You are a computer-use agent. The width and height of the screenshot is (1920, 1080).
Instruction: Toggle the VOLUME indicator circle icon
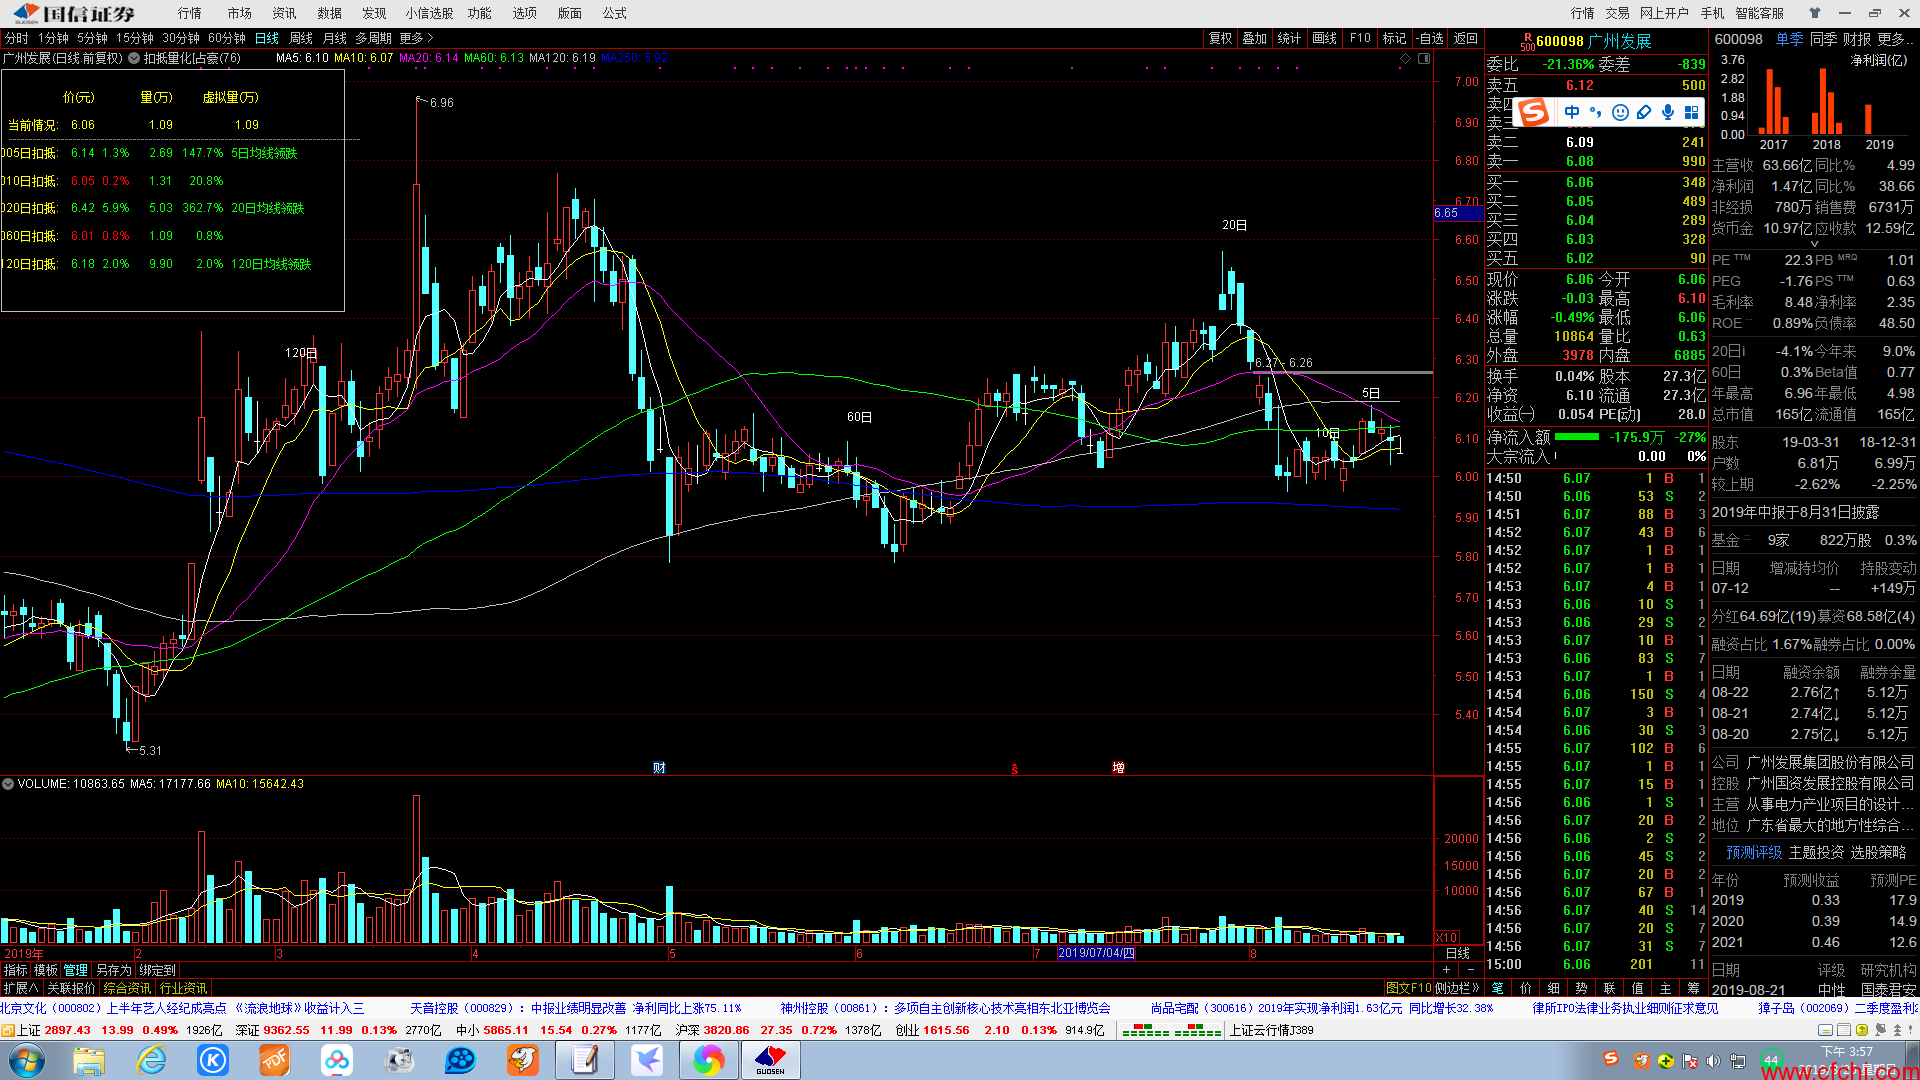(8, 784)
